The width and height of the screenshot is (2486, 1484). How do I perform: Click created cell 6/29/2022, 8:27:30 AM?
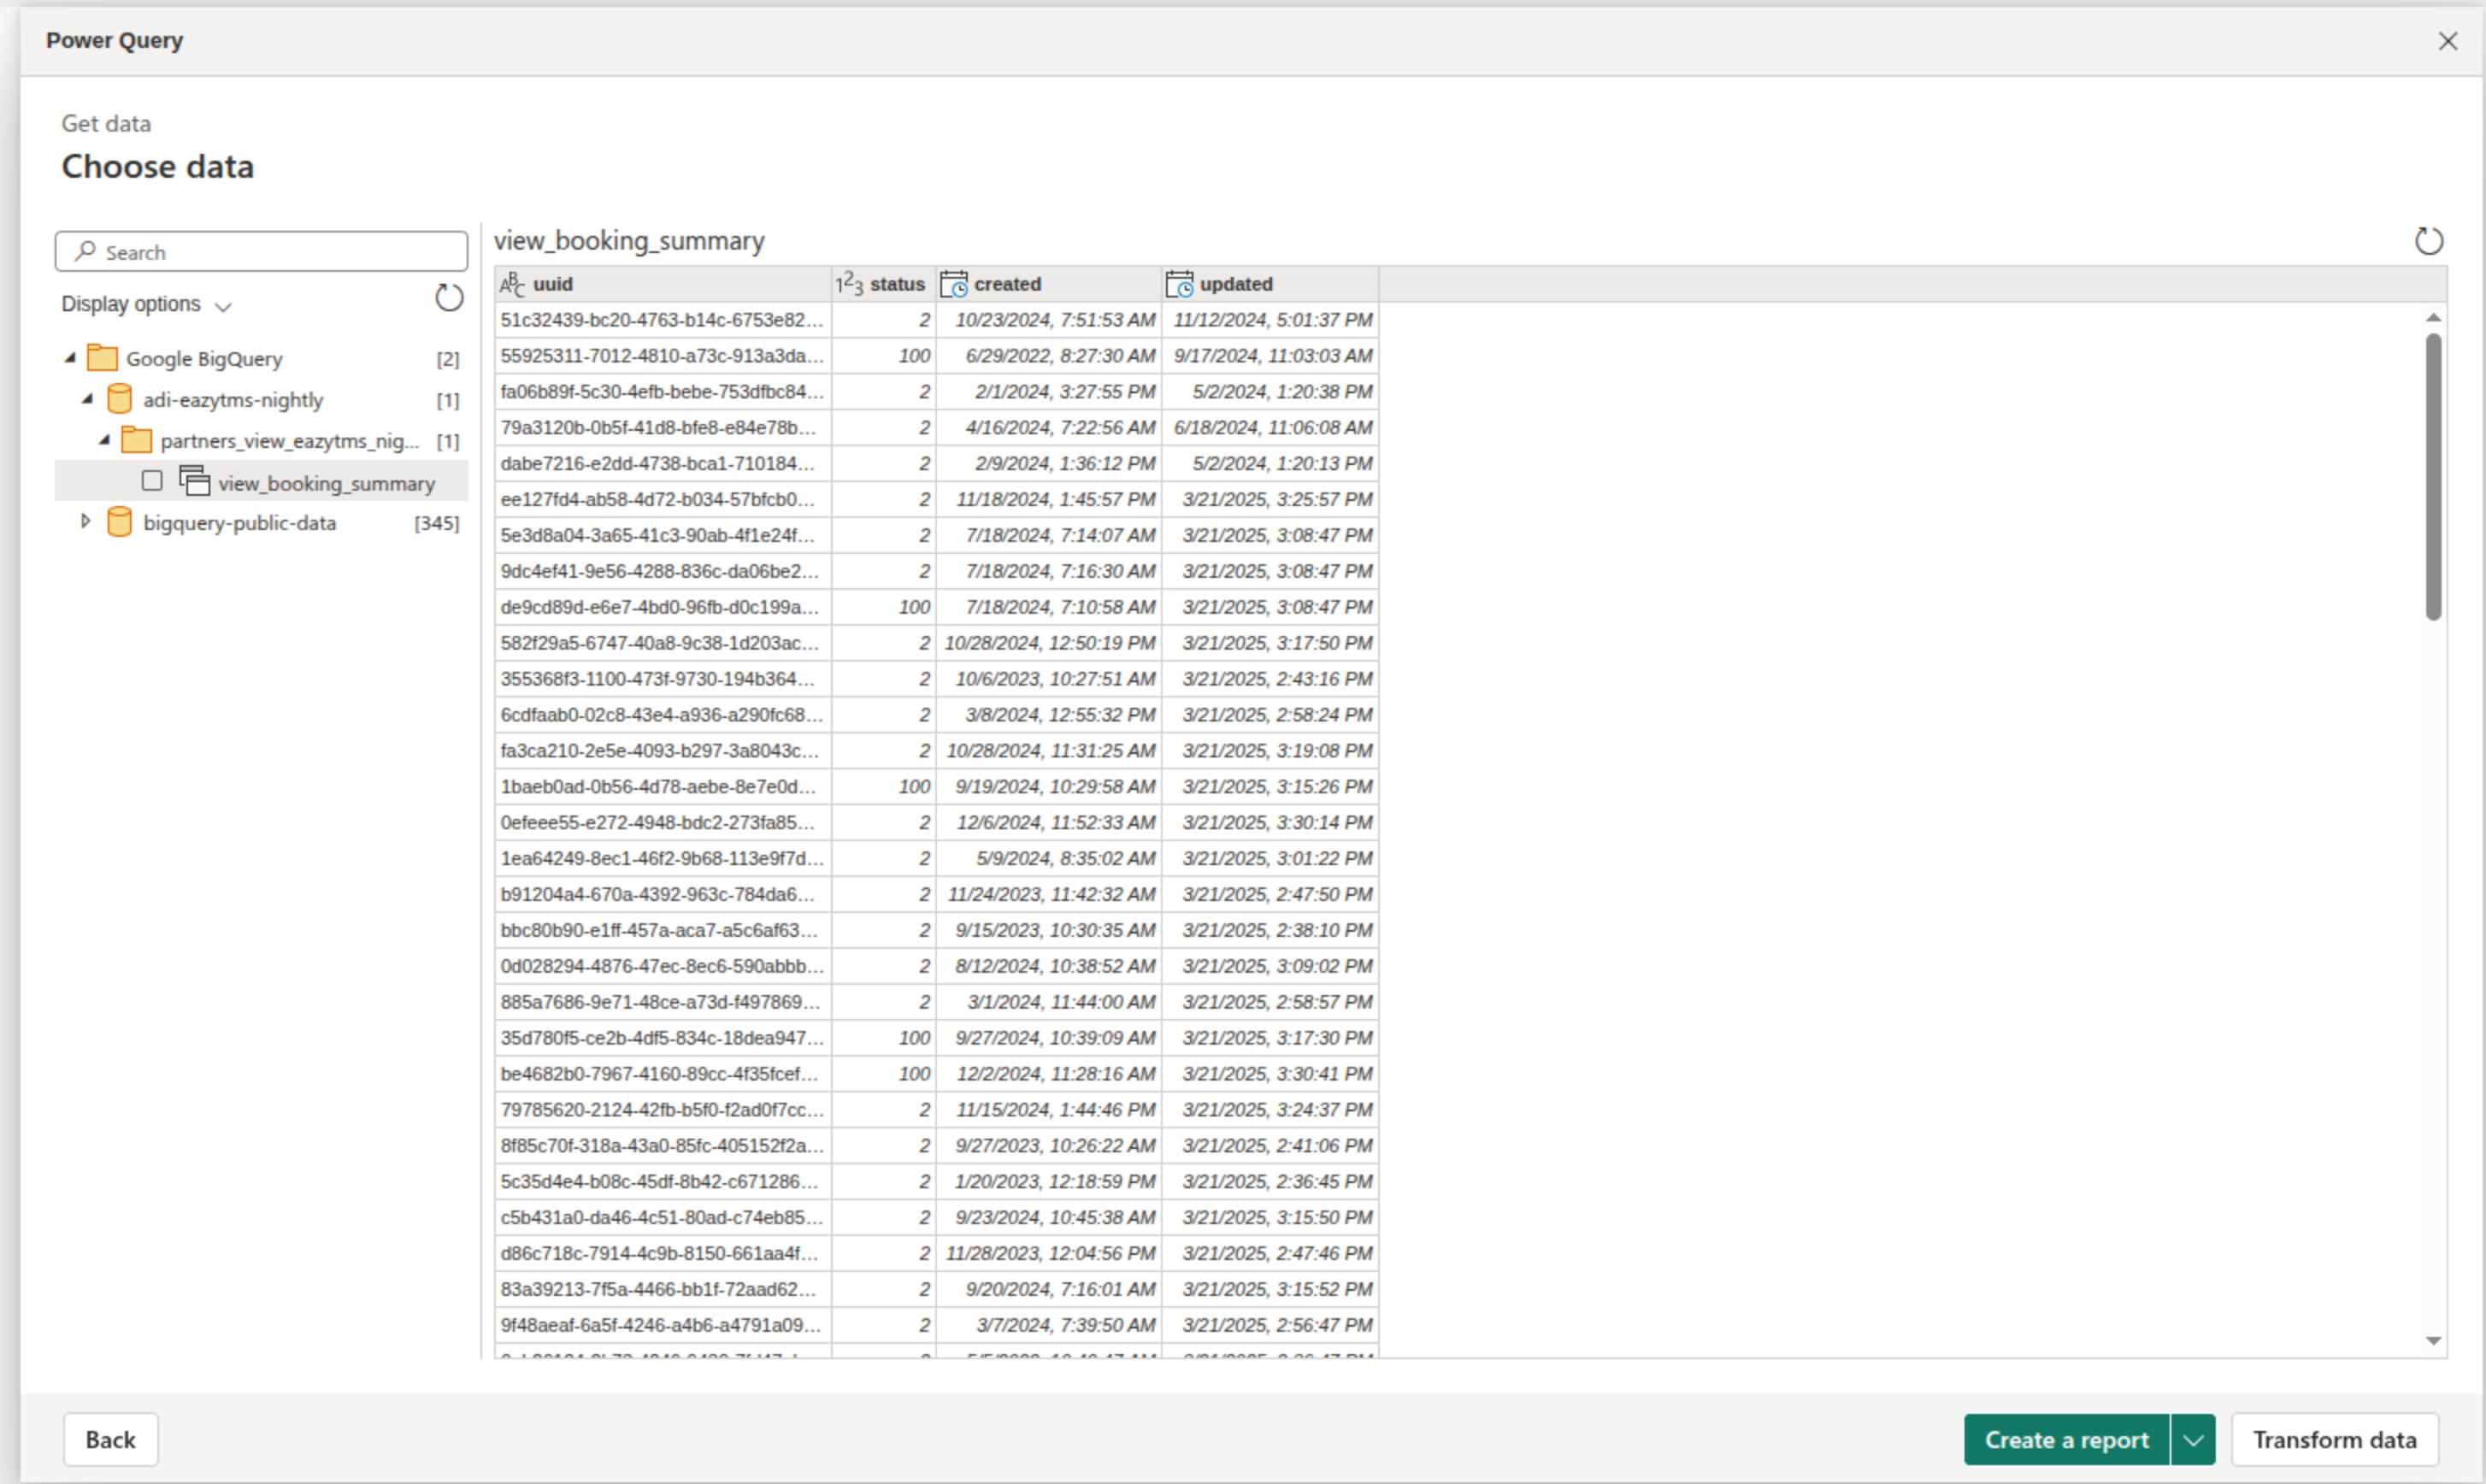(x=1049, y=356)
